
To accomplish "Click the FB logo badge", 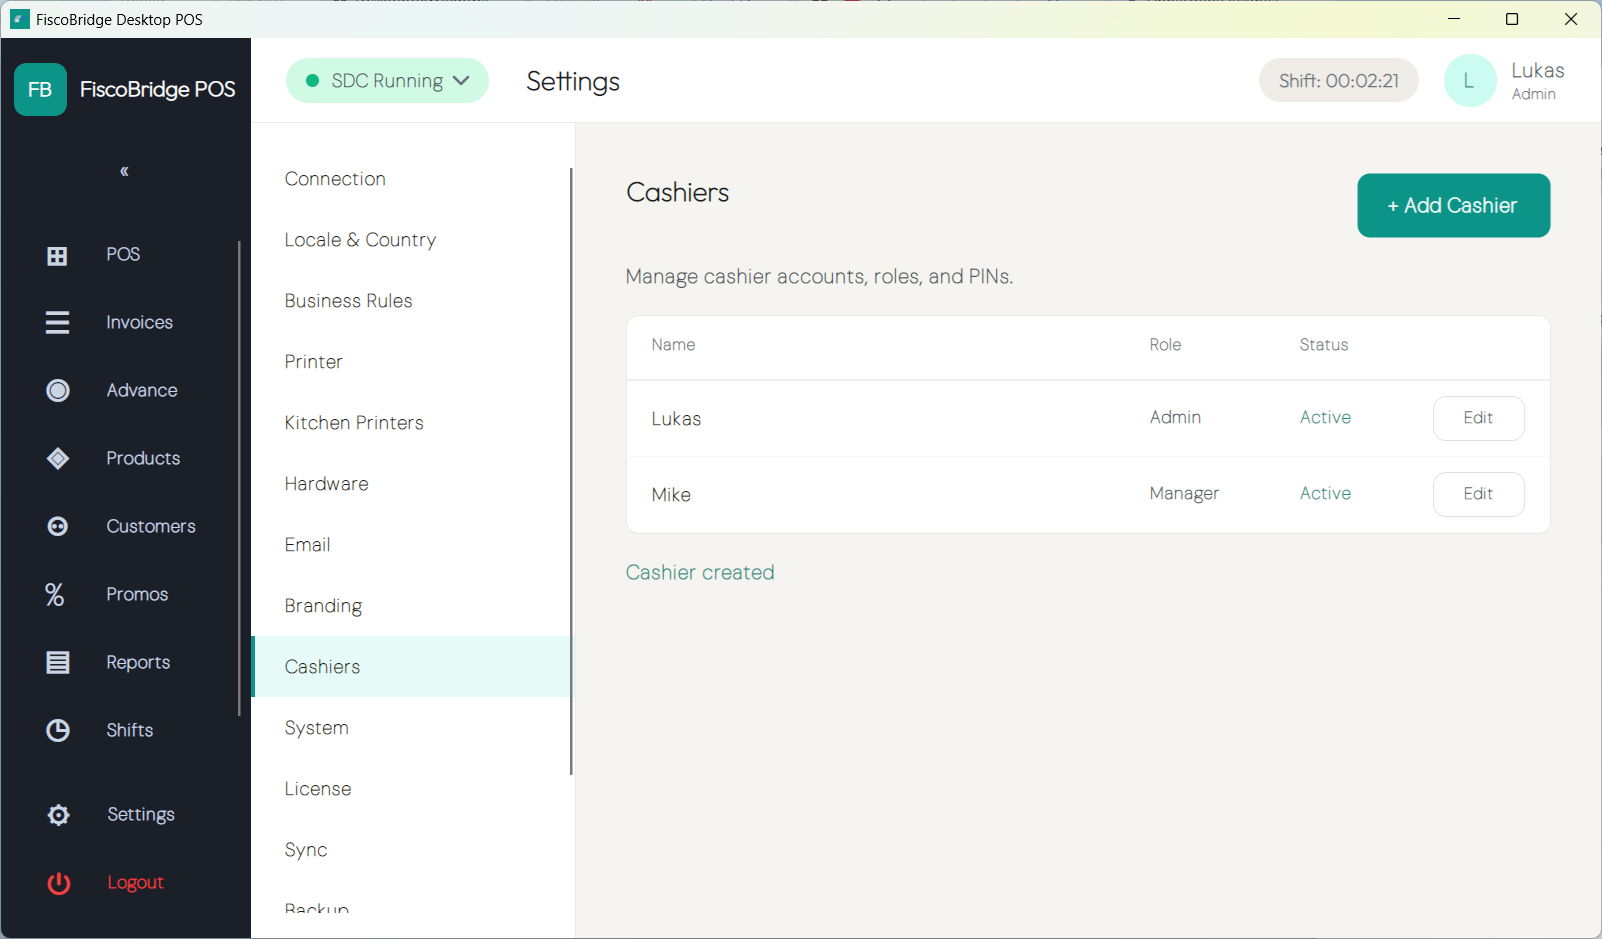I will point(40,90).
